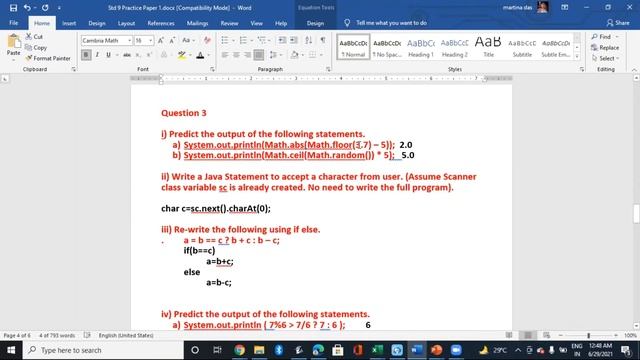Toggle strikethrough formatting
Image resolution: width=640 pixels, height=360 pixels.
click(x=127, y=55)
